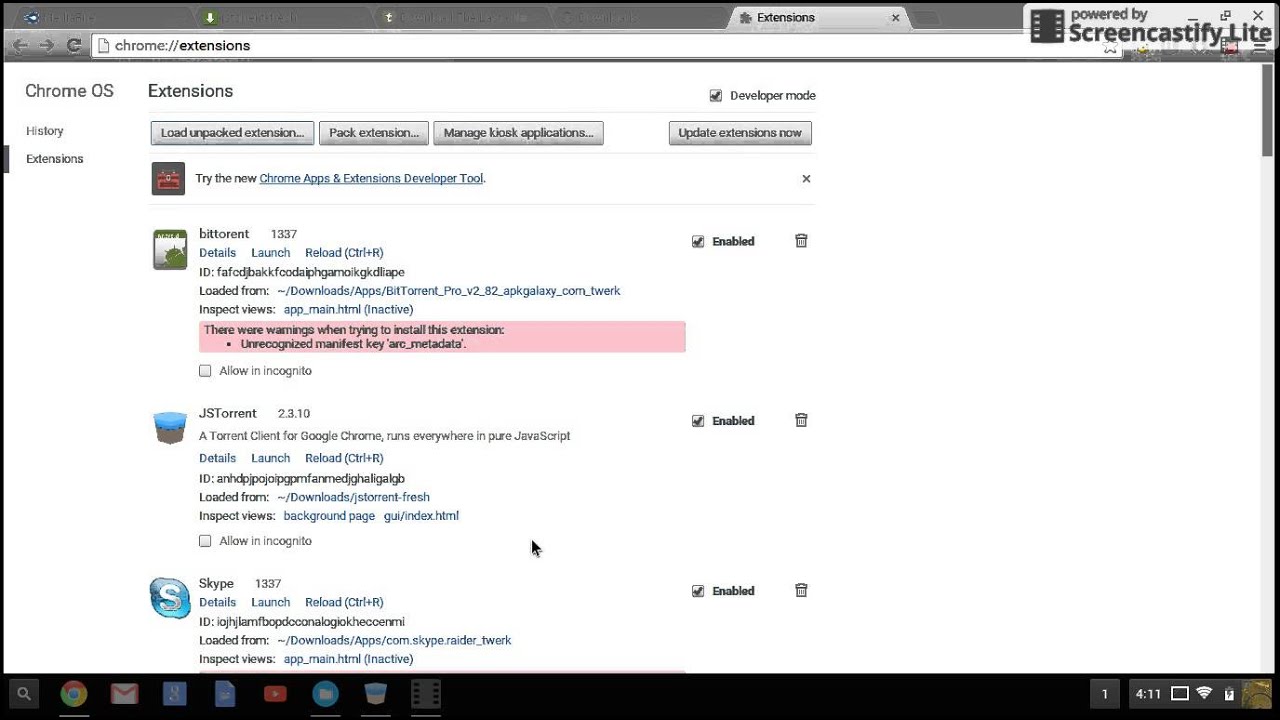Image resolution: width=1280 pixels, height=720 pixels.
Task: Launch the bittorent app
Action: [270, 253]
